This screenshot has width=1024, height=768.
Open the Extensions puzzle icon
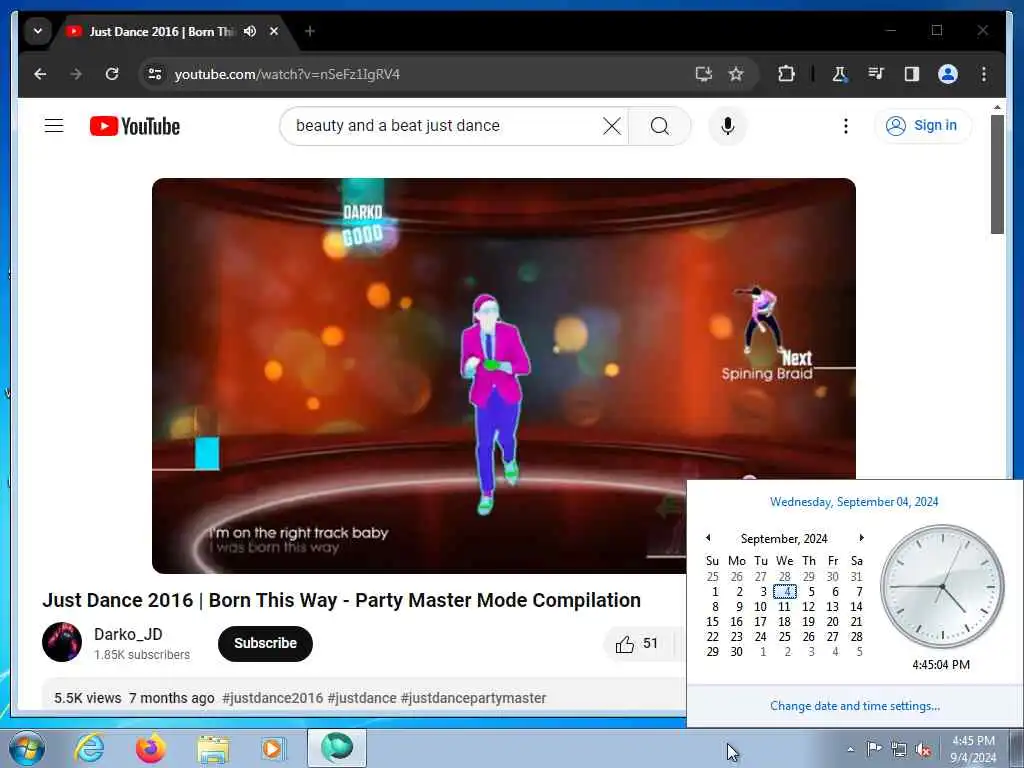(786, 74)
